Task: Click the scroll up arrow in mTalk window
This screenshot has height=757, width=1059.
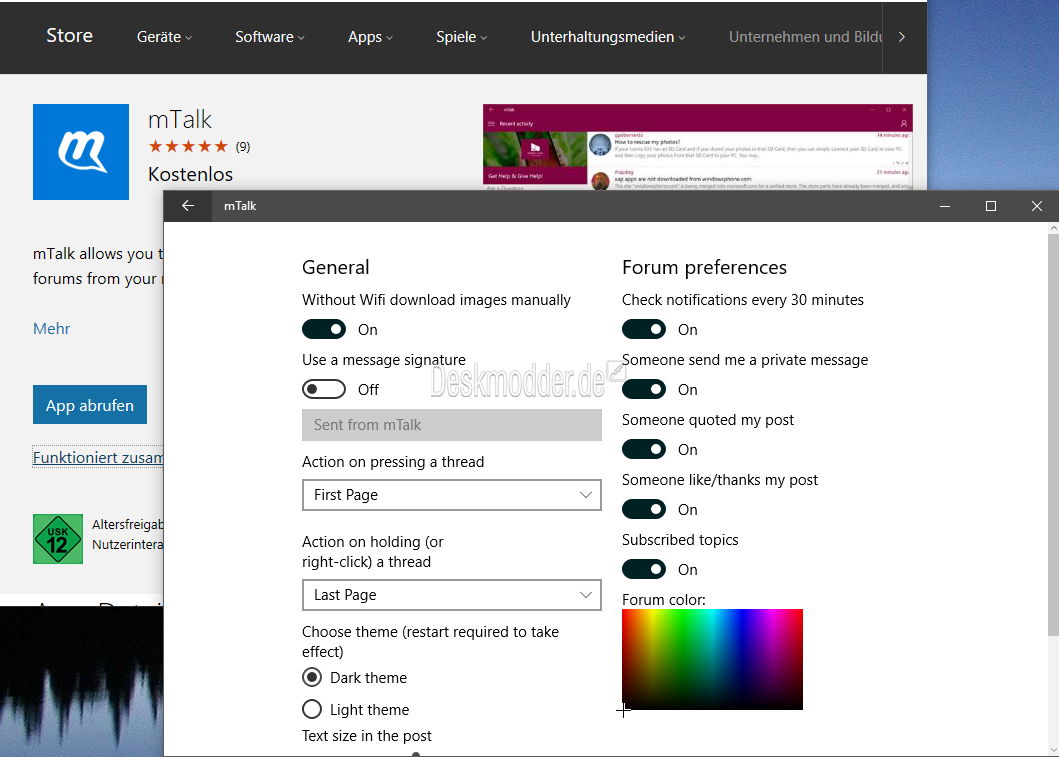Action: pyautogui.click(x=1053, y=229)
